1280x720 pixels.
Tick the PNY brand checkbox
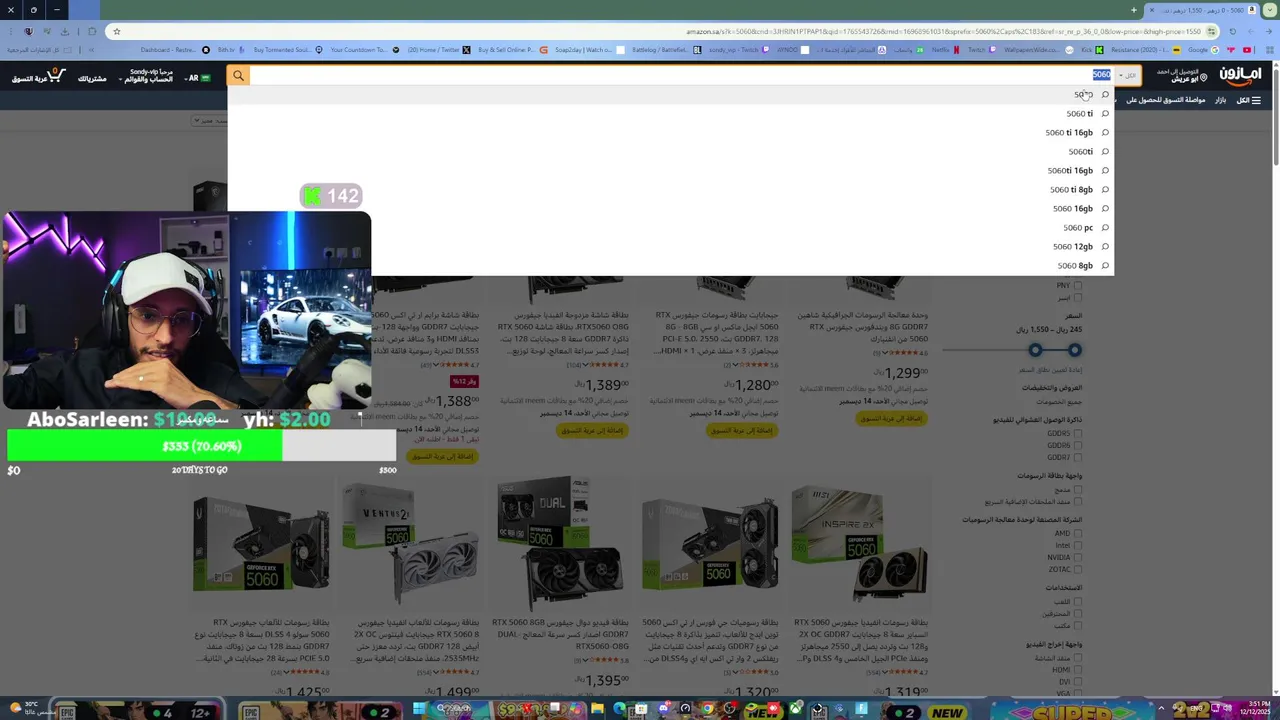[x=1077, y=286]
